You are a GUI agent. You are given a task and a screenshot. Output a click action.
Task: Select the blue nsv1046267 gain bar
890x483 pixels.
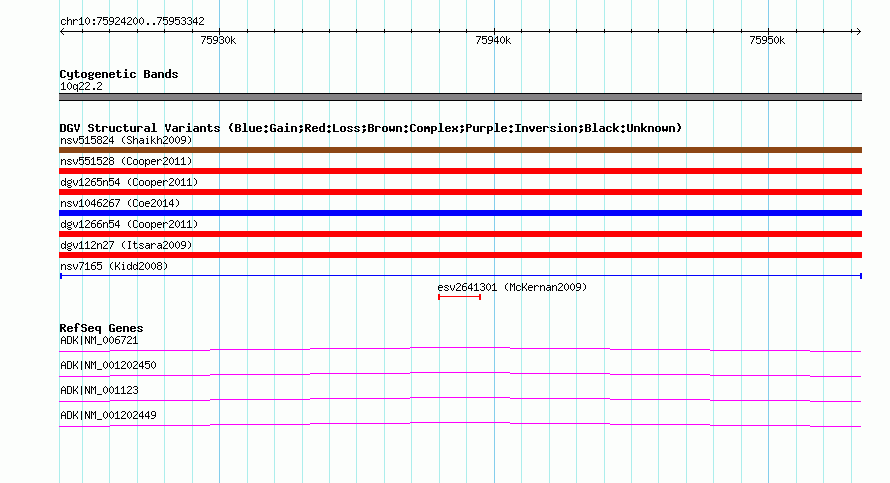click(x=460, y=213)
